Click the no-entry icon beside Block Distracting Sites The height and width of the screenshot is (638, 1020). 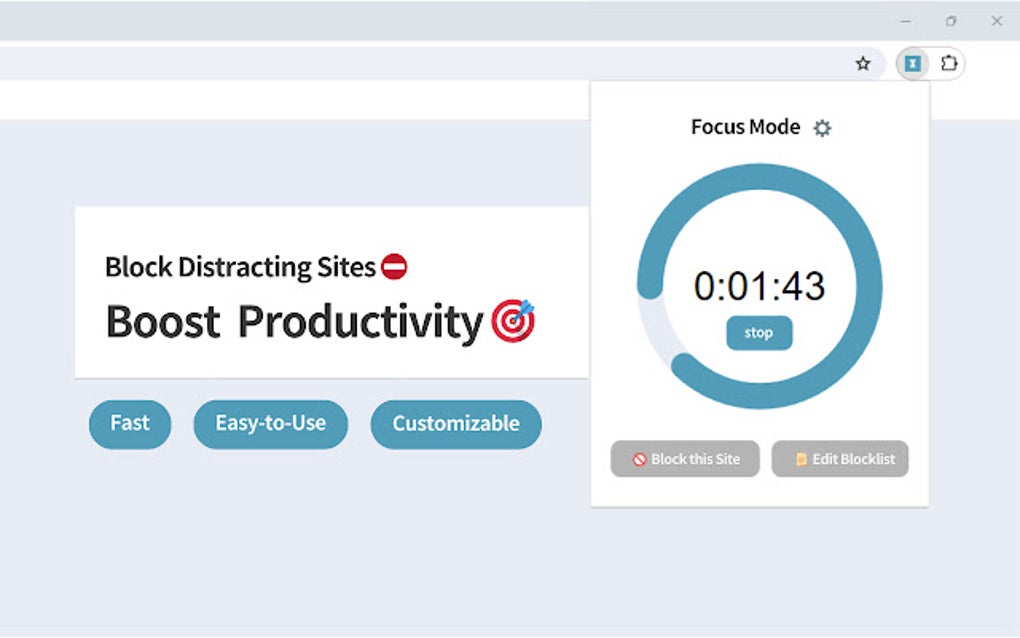point(396,266)
